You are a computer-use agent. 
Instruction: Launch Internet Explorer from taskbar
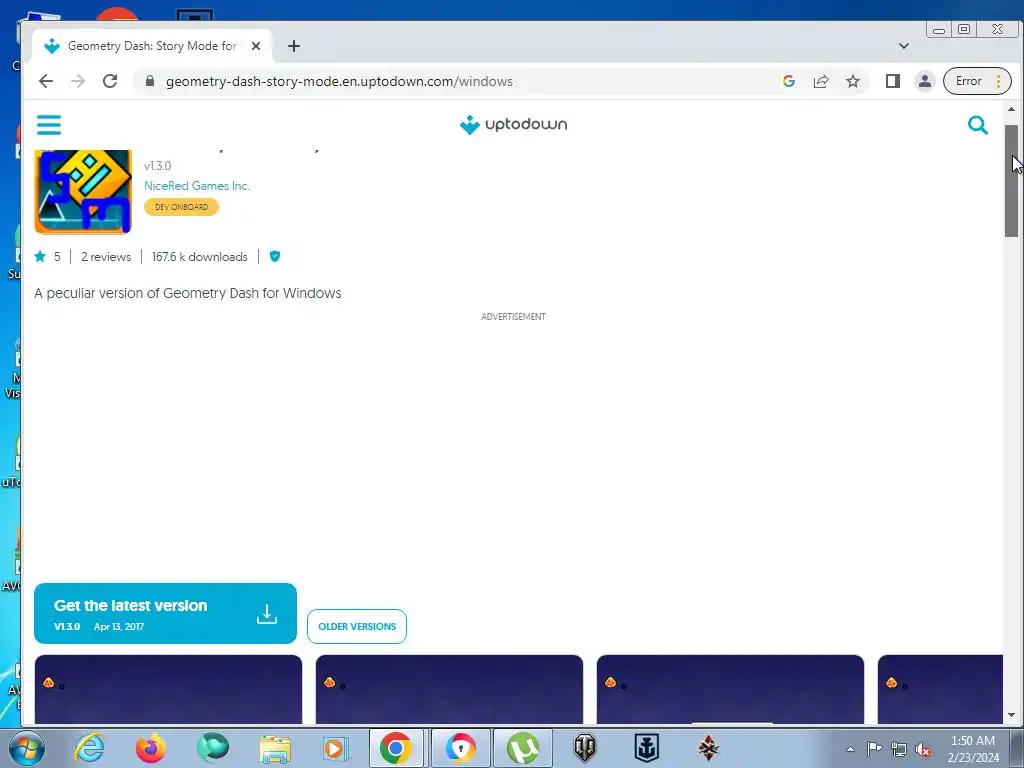(89, 748)
